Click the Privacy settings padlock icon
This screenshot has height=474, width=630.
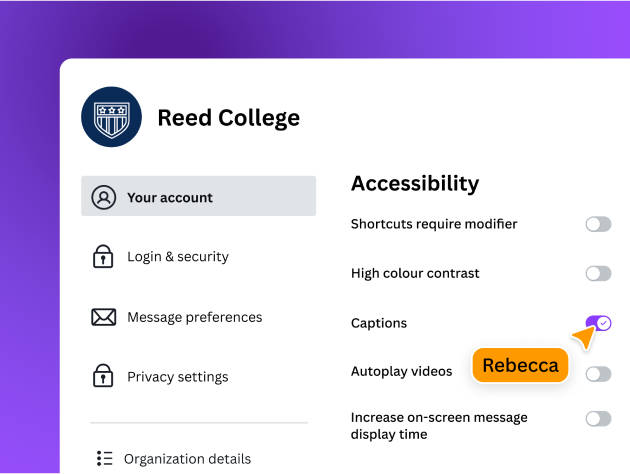tap(103, 377)
